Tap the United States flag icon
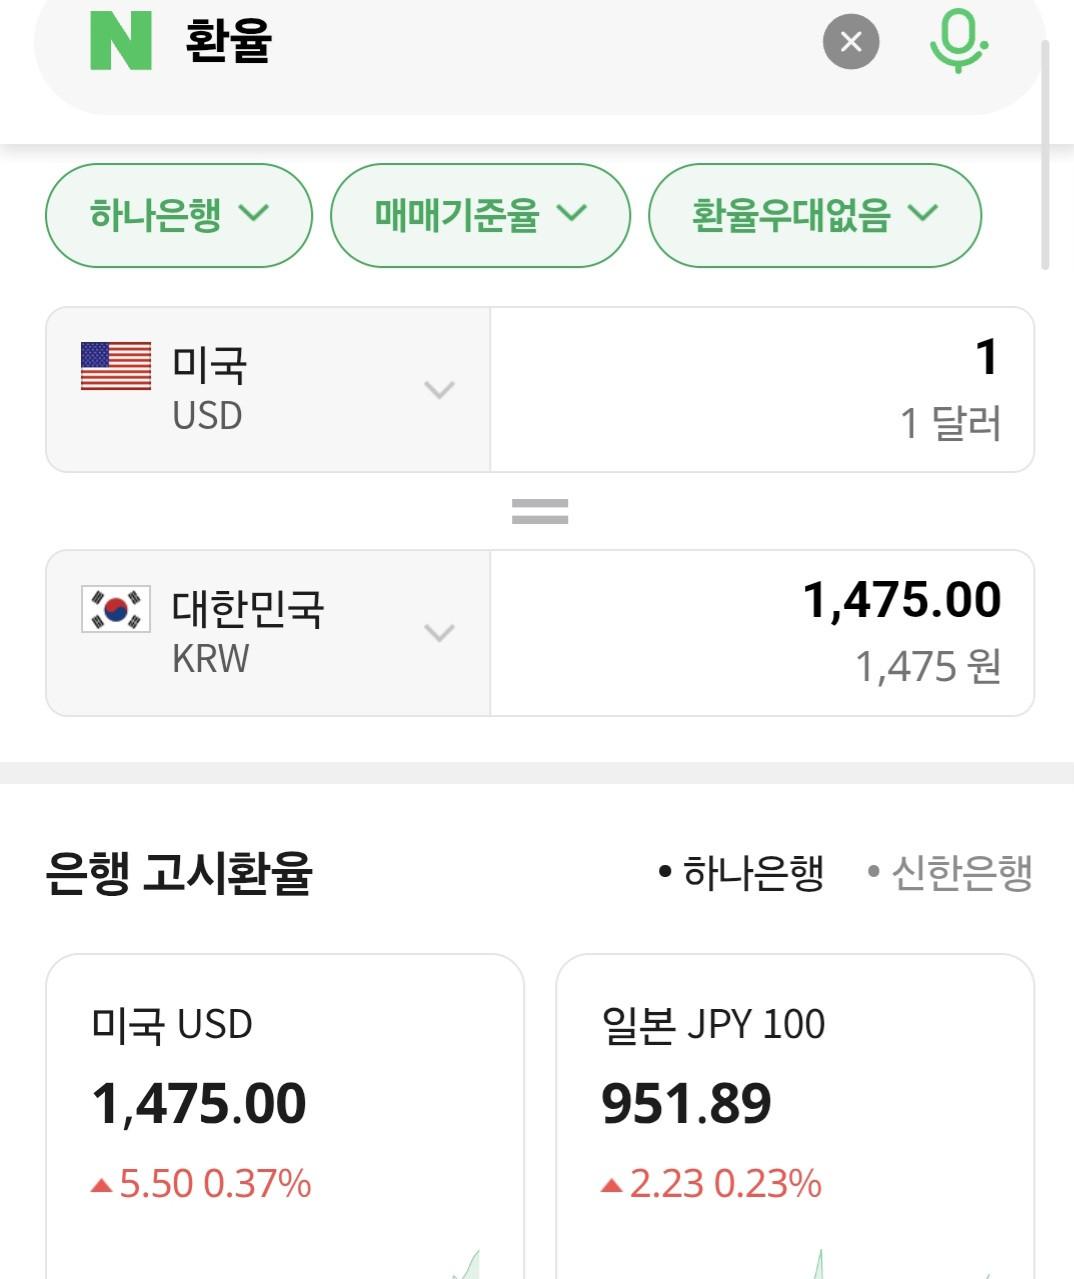Viewport: 1074px width, 1279px height. [x=116, y=366]
